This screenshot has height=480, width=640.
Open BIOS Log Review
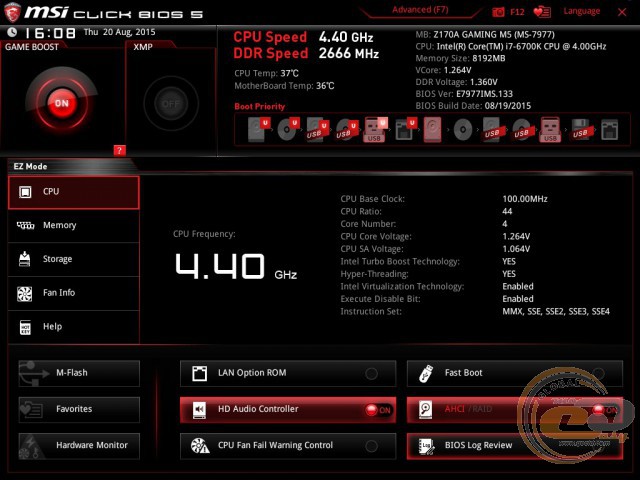(515, 446)
